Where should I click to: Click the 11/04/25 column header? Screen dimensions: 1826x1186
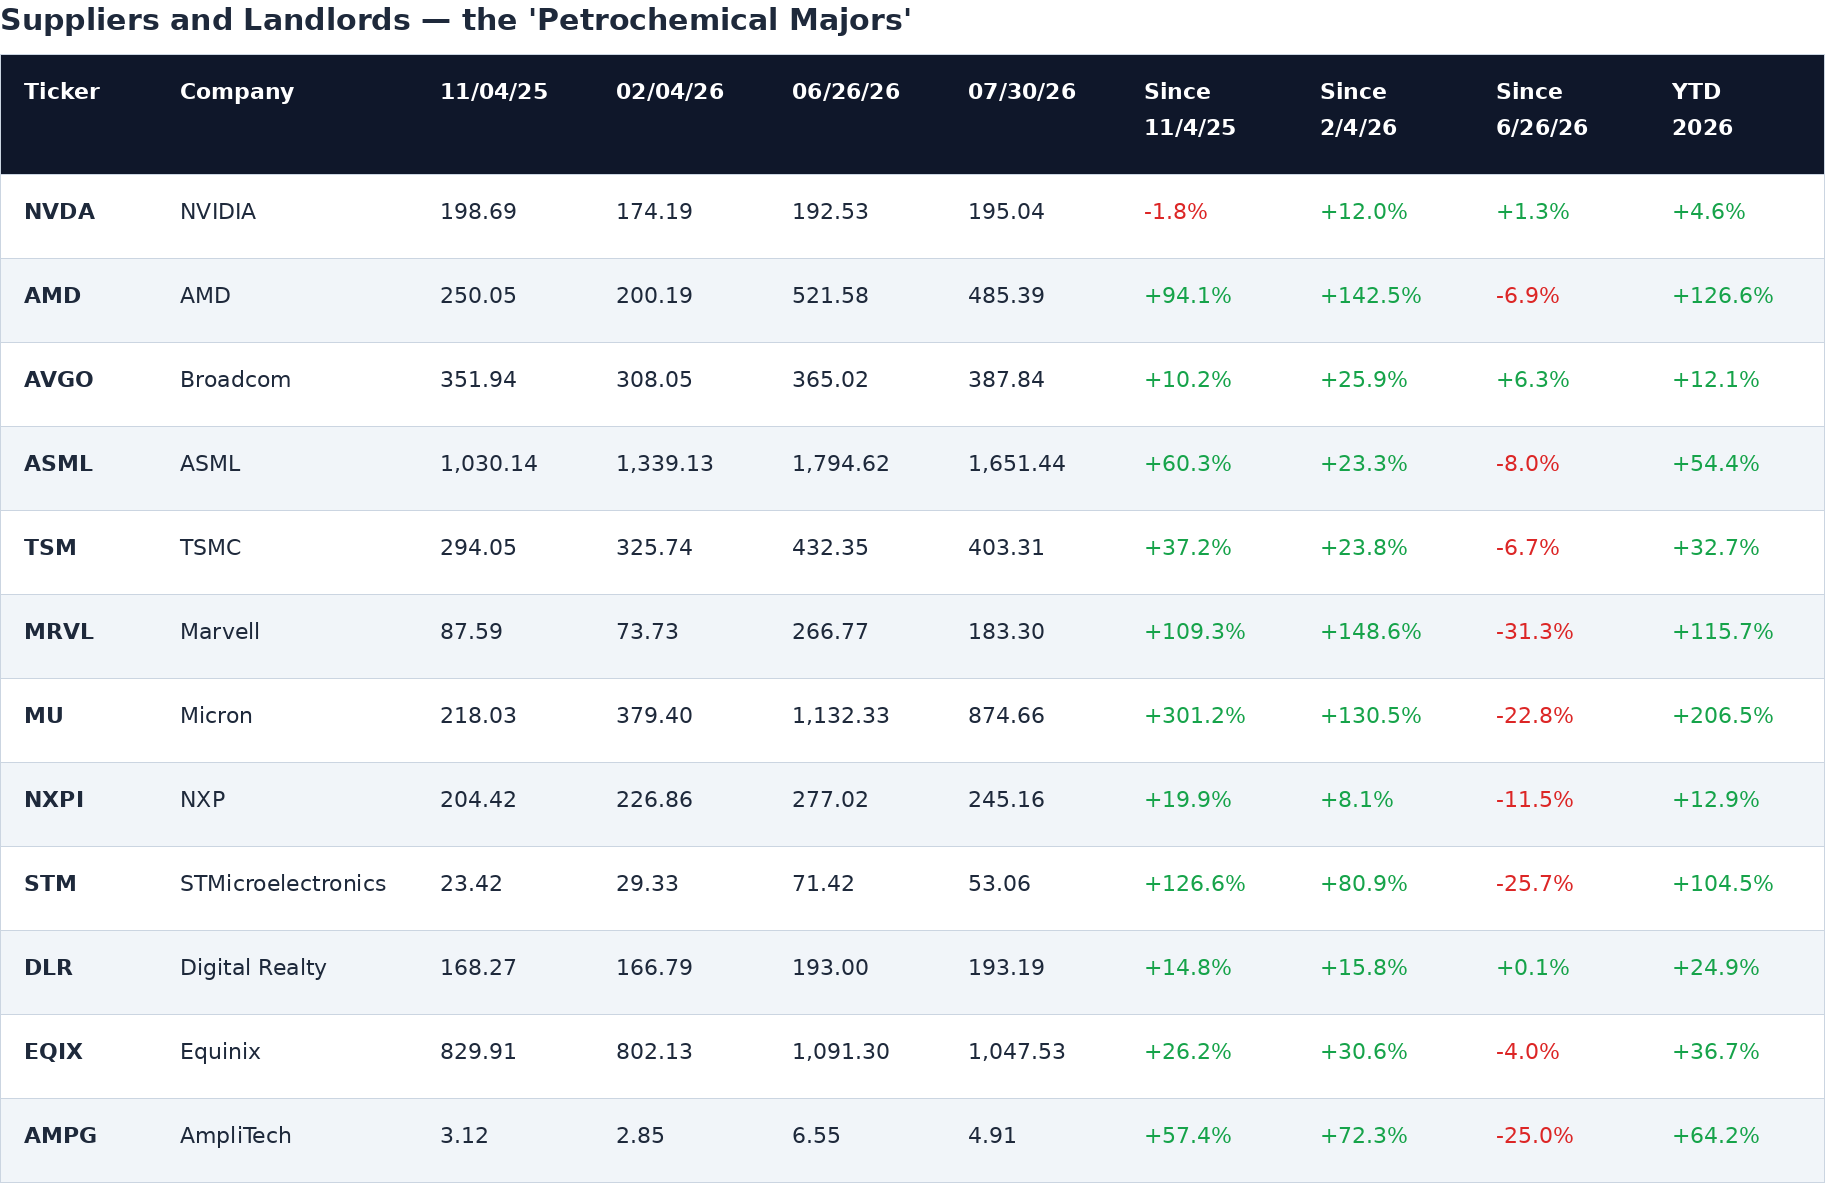(x=494, y=92)
